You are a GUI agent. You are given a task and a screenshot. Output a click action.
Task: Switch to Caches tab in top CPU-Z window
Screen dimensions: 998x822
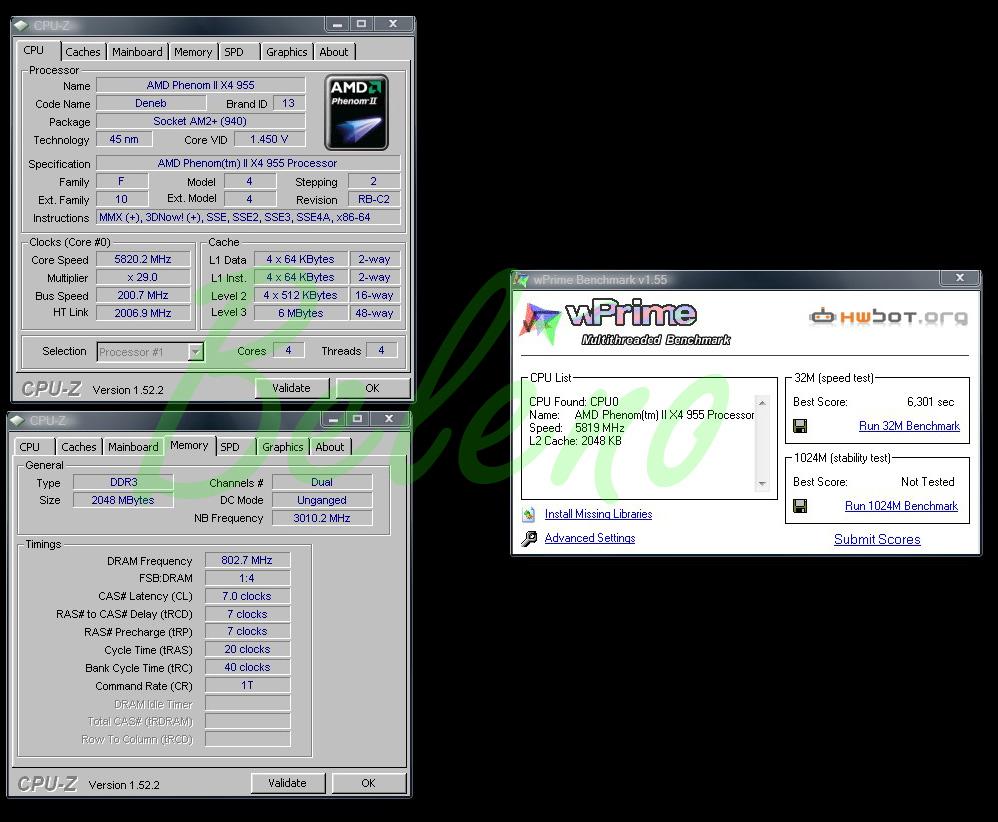83,52
